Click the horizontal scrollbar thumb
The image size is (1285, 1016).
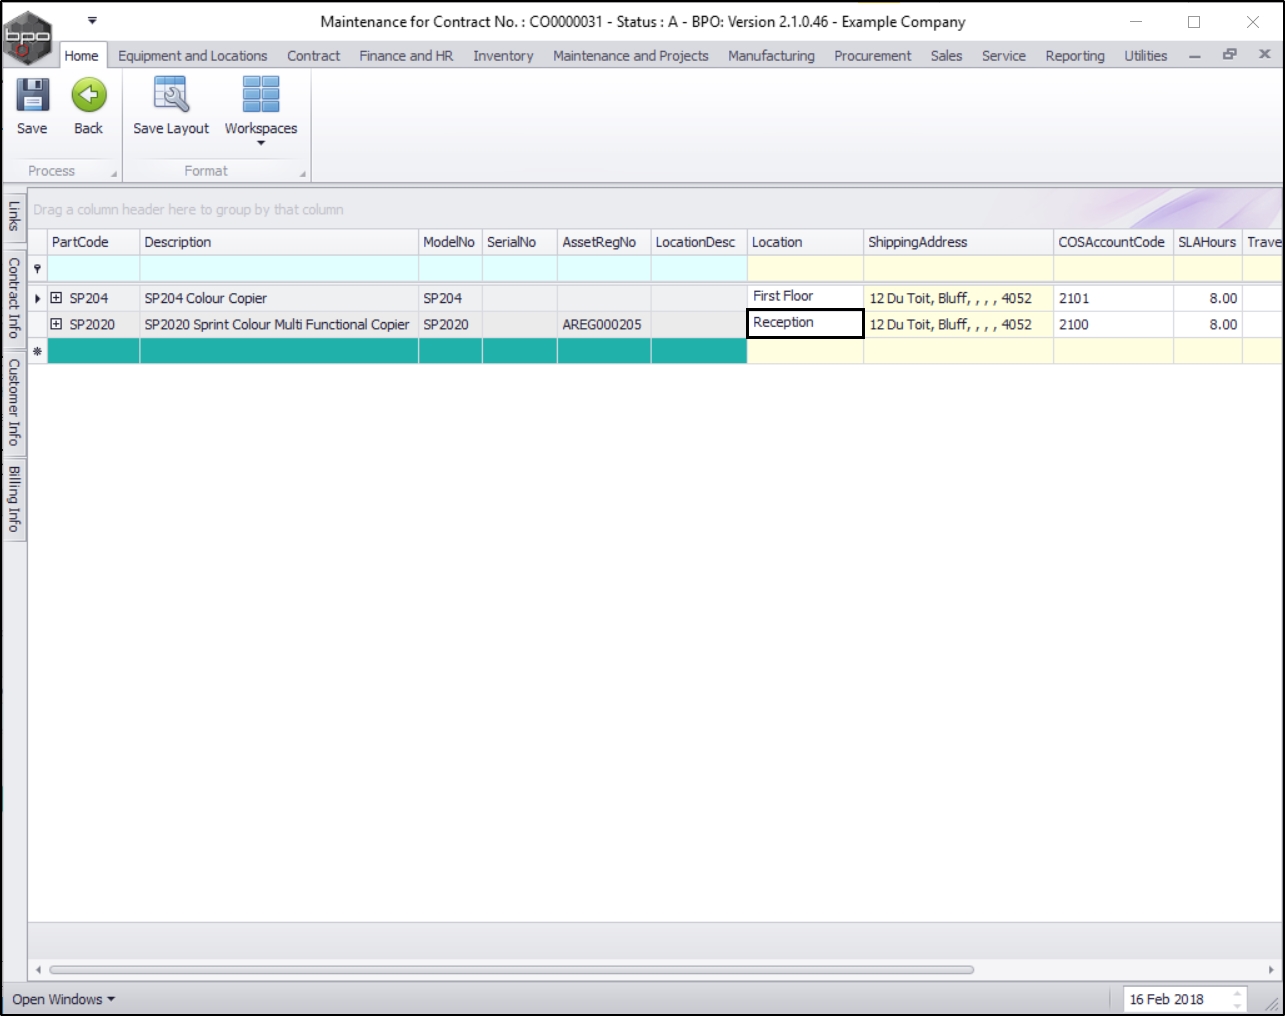point(511,970)
